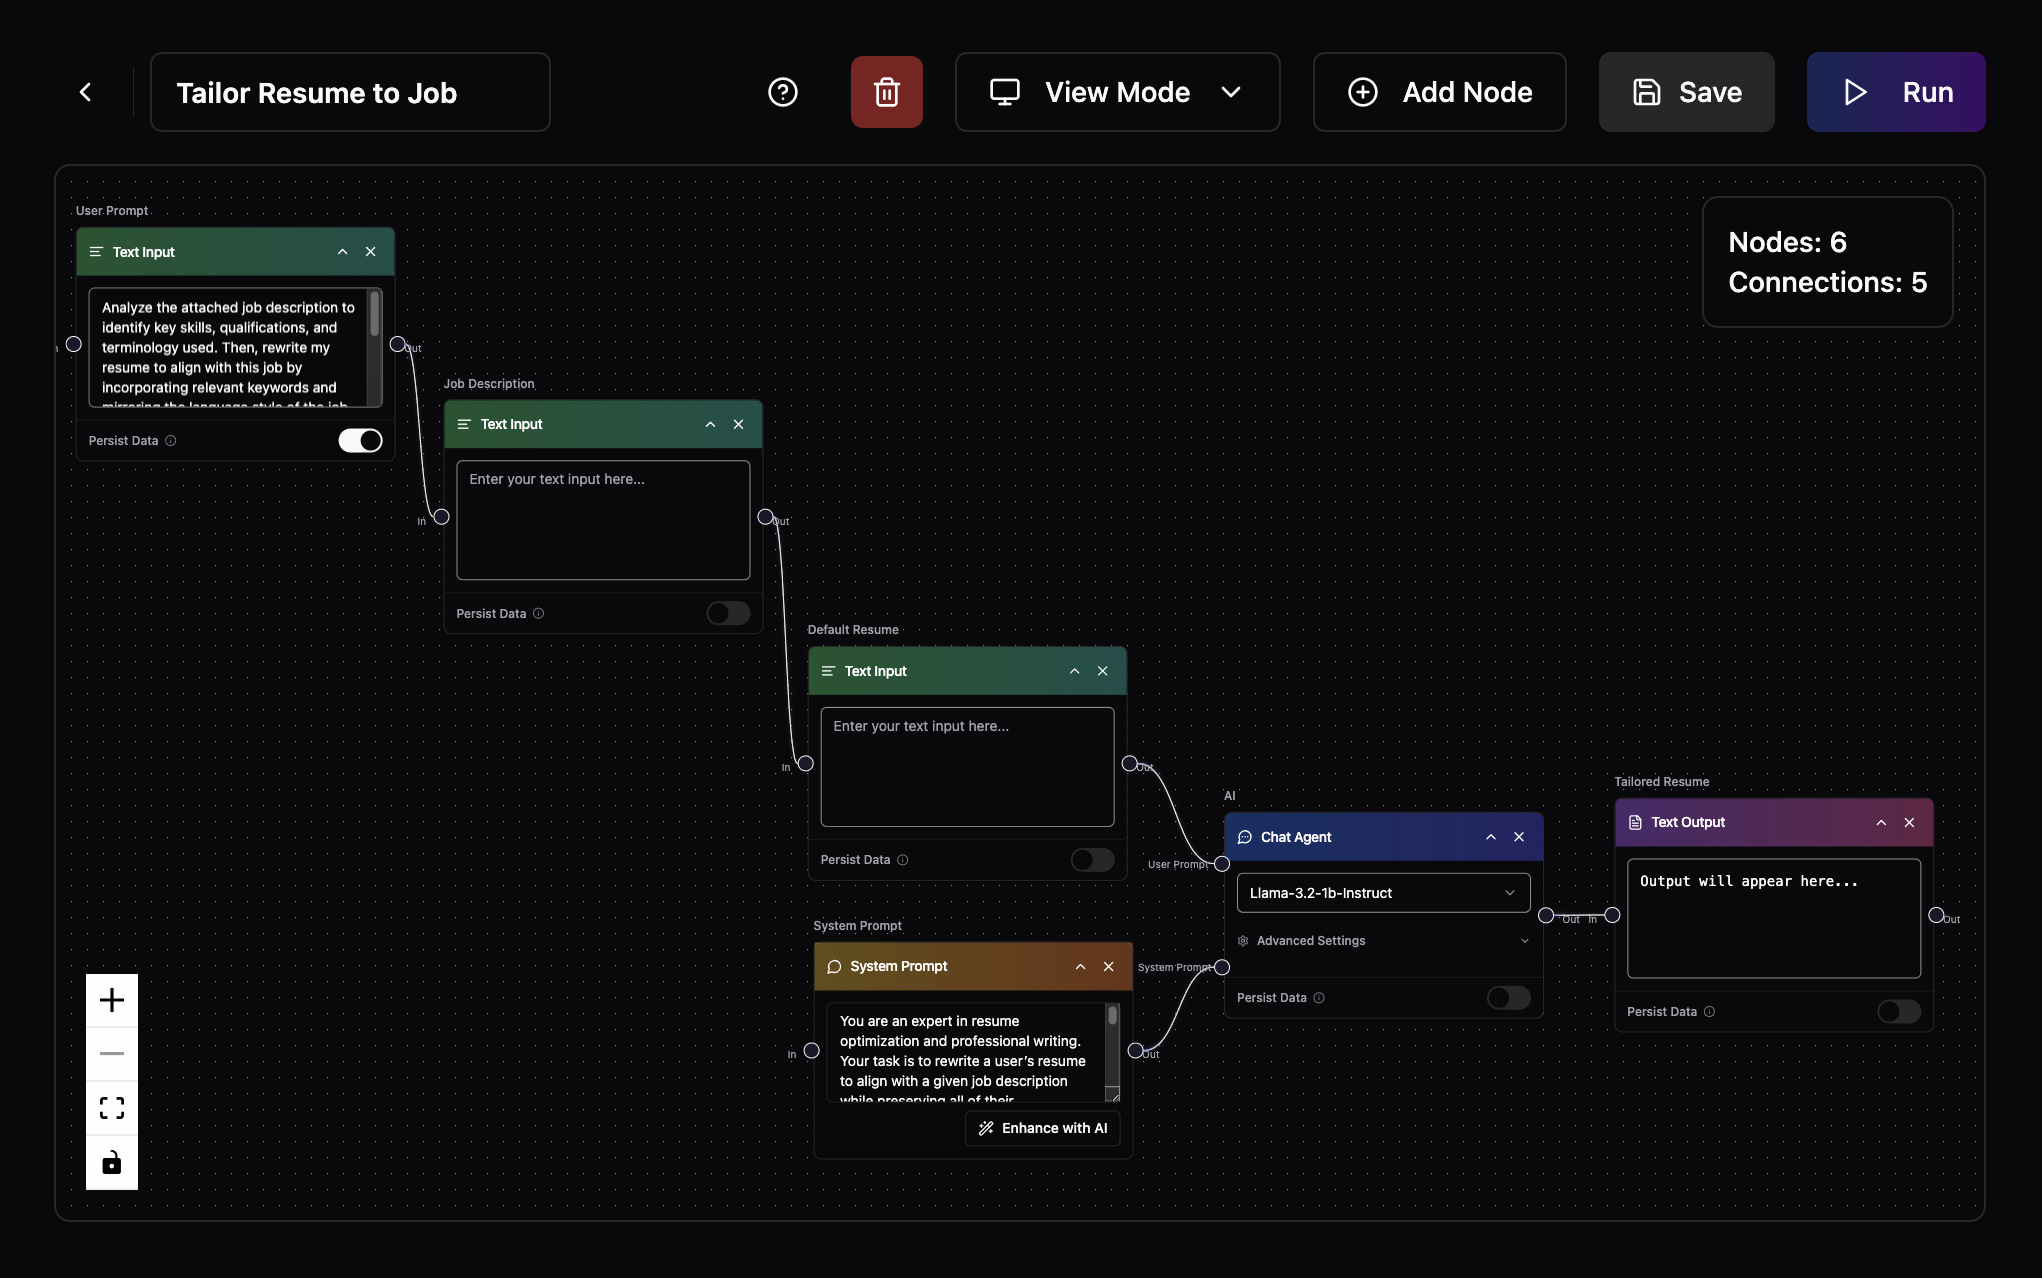The height and width of the screenshot is (1278, 2042).
Task: Enable Persist Data on Text Output node
Action: 1898,1012
